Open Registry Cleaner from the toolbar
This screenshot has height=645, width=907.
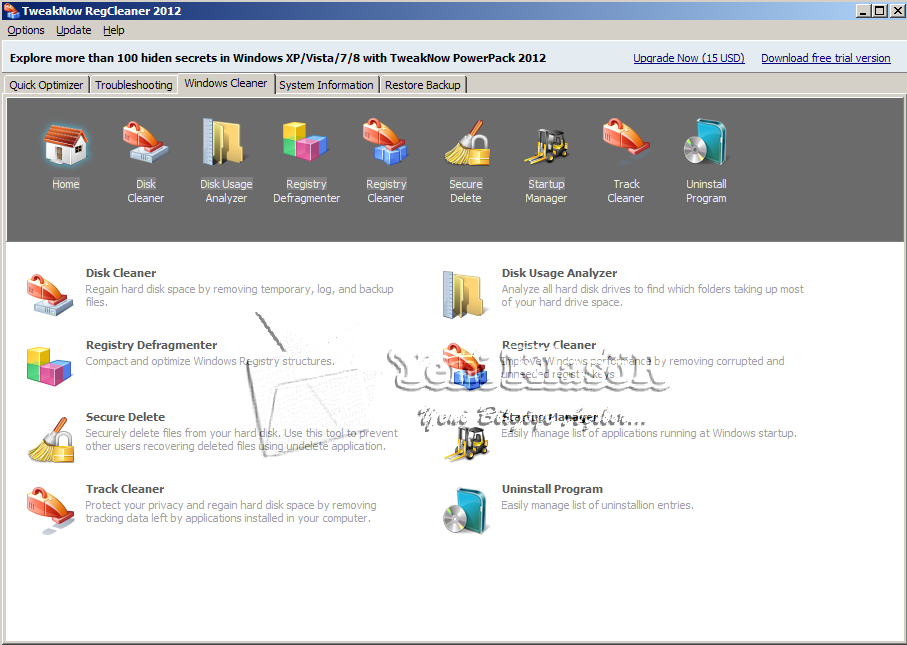tap(386, 146)
